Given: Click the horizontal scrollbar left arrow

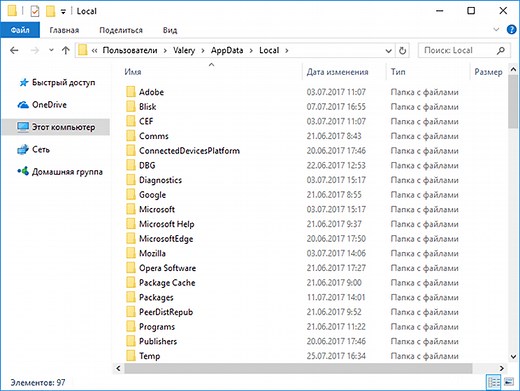Looking at the screenshot, I should tap(118, 368).
